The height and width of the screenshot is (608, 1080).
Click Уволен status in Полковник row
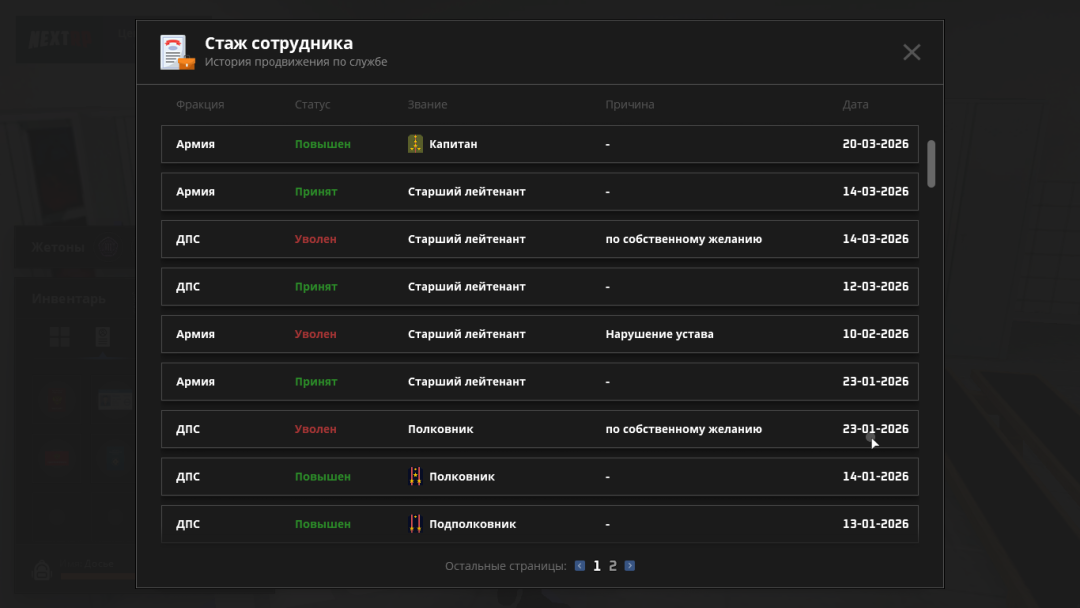coord(315,429)
